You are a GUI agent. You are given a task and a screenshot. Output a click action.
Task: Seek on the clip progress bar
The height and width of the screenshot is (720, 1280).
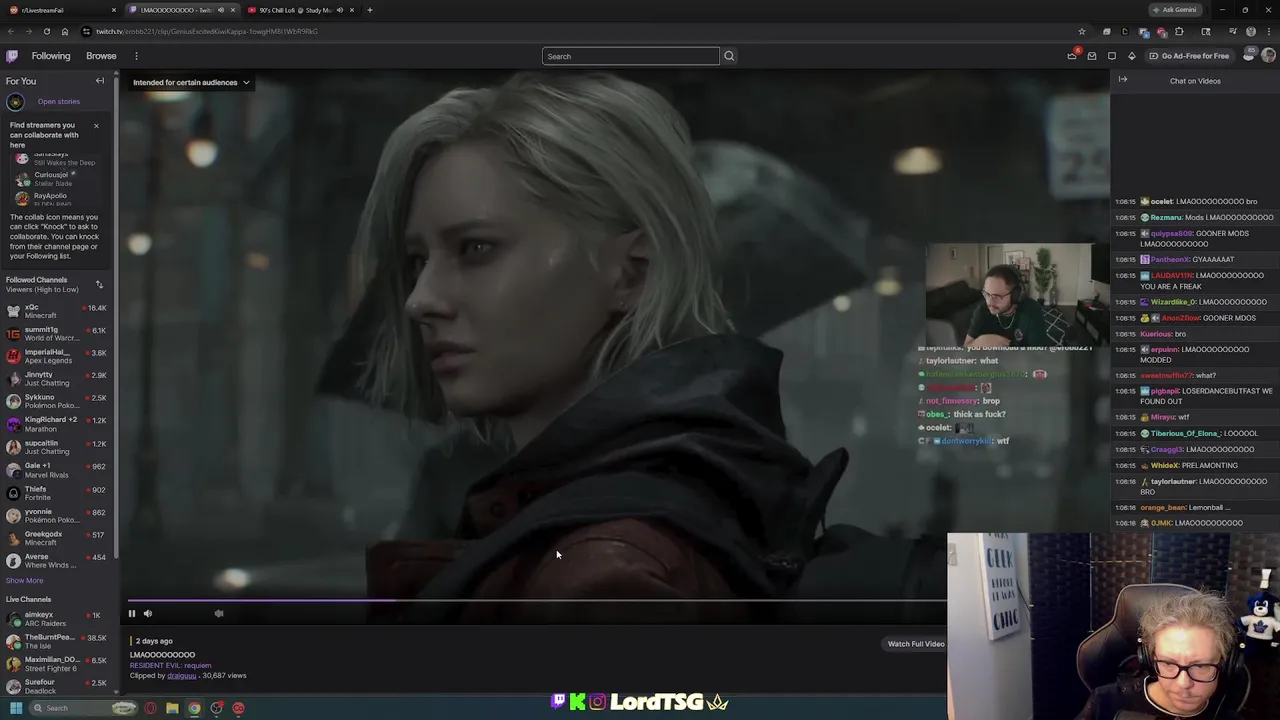click(536, 601)
